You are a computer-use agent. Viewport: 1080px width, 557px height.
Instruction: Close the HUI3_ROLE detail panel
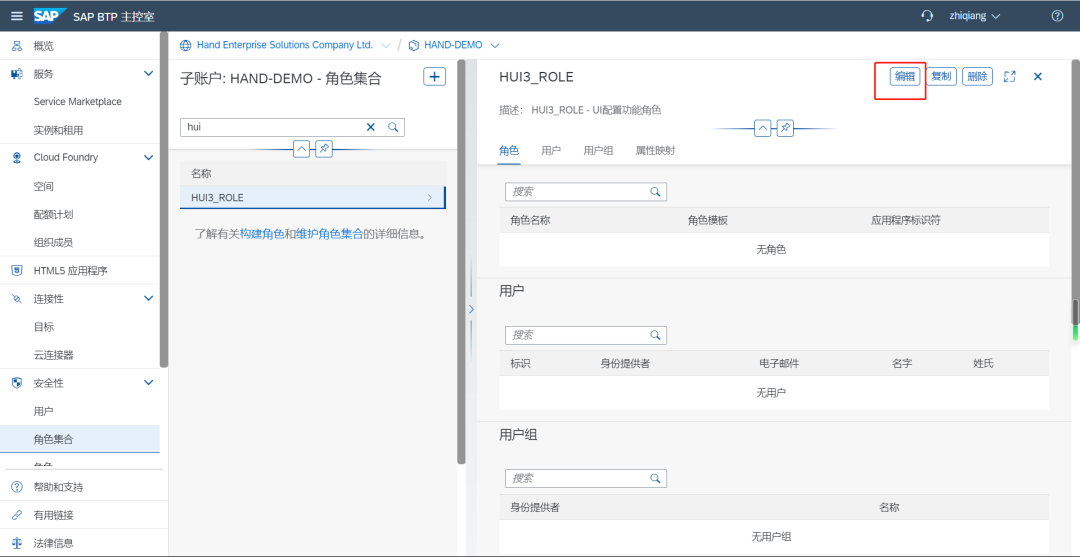pyautogui.click(x=1038, y=76)
